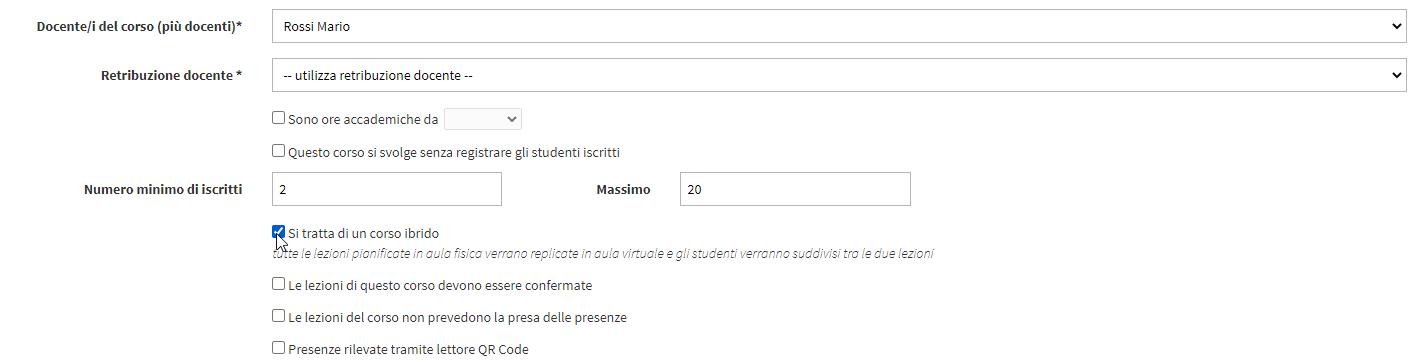The image size is (1423, 362).
Task: Click the Rossi Mario selected value
Action: pos(316,27)
